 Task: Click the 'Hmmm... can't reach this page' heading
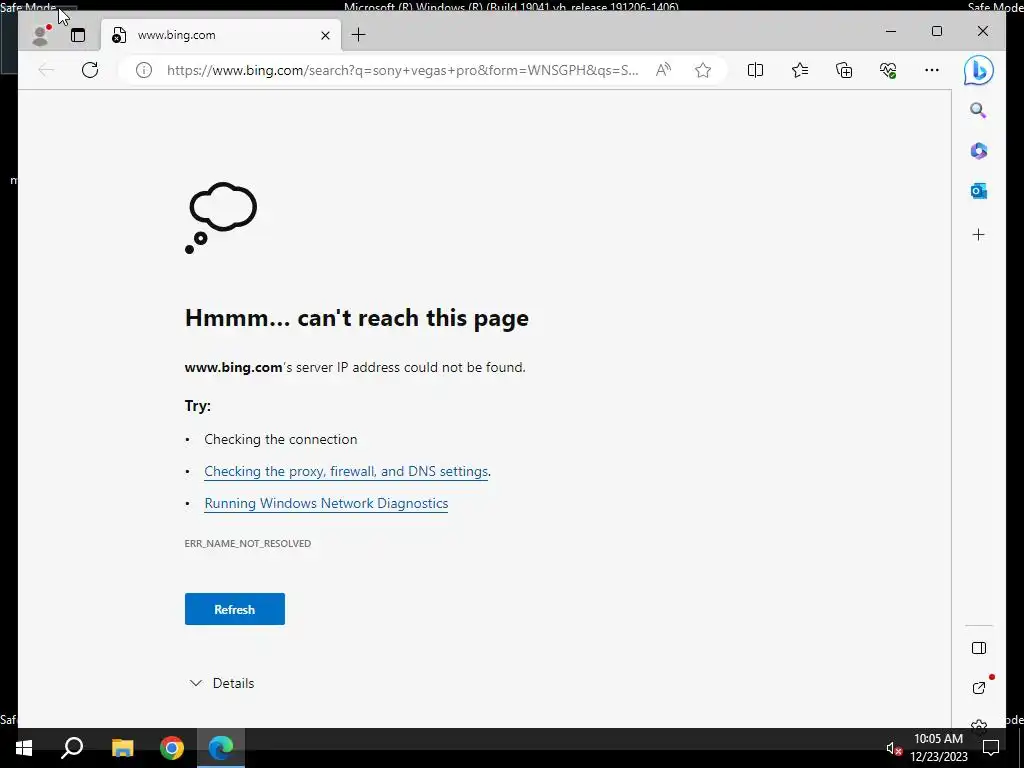tap(357, 318)
